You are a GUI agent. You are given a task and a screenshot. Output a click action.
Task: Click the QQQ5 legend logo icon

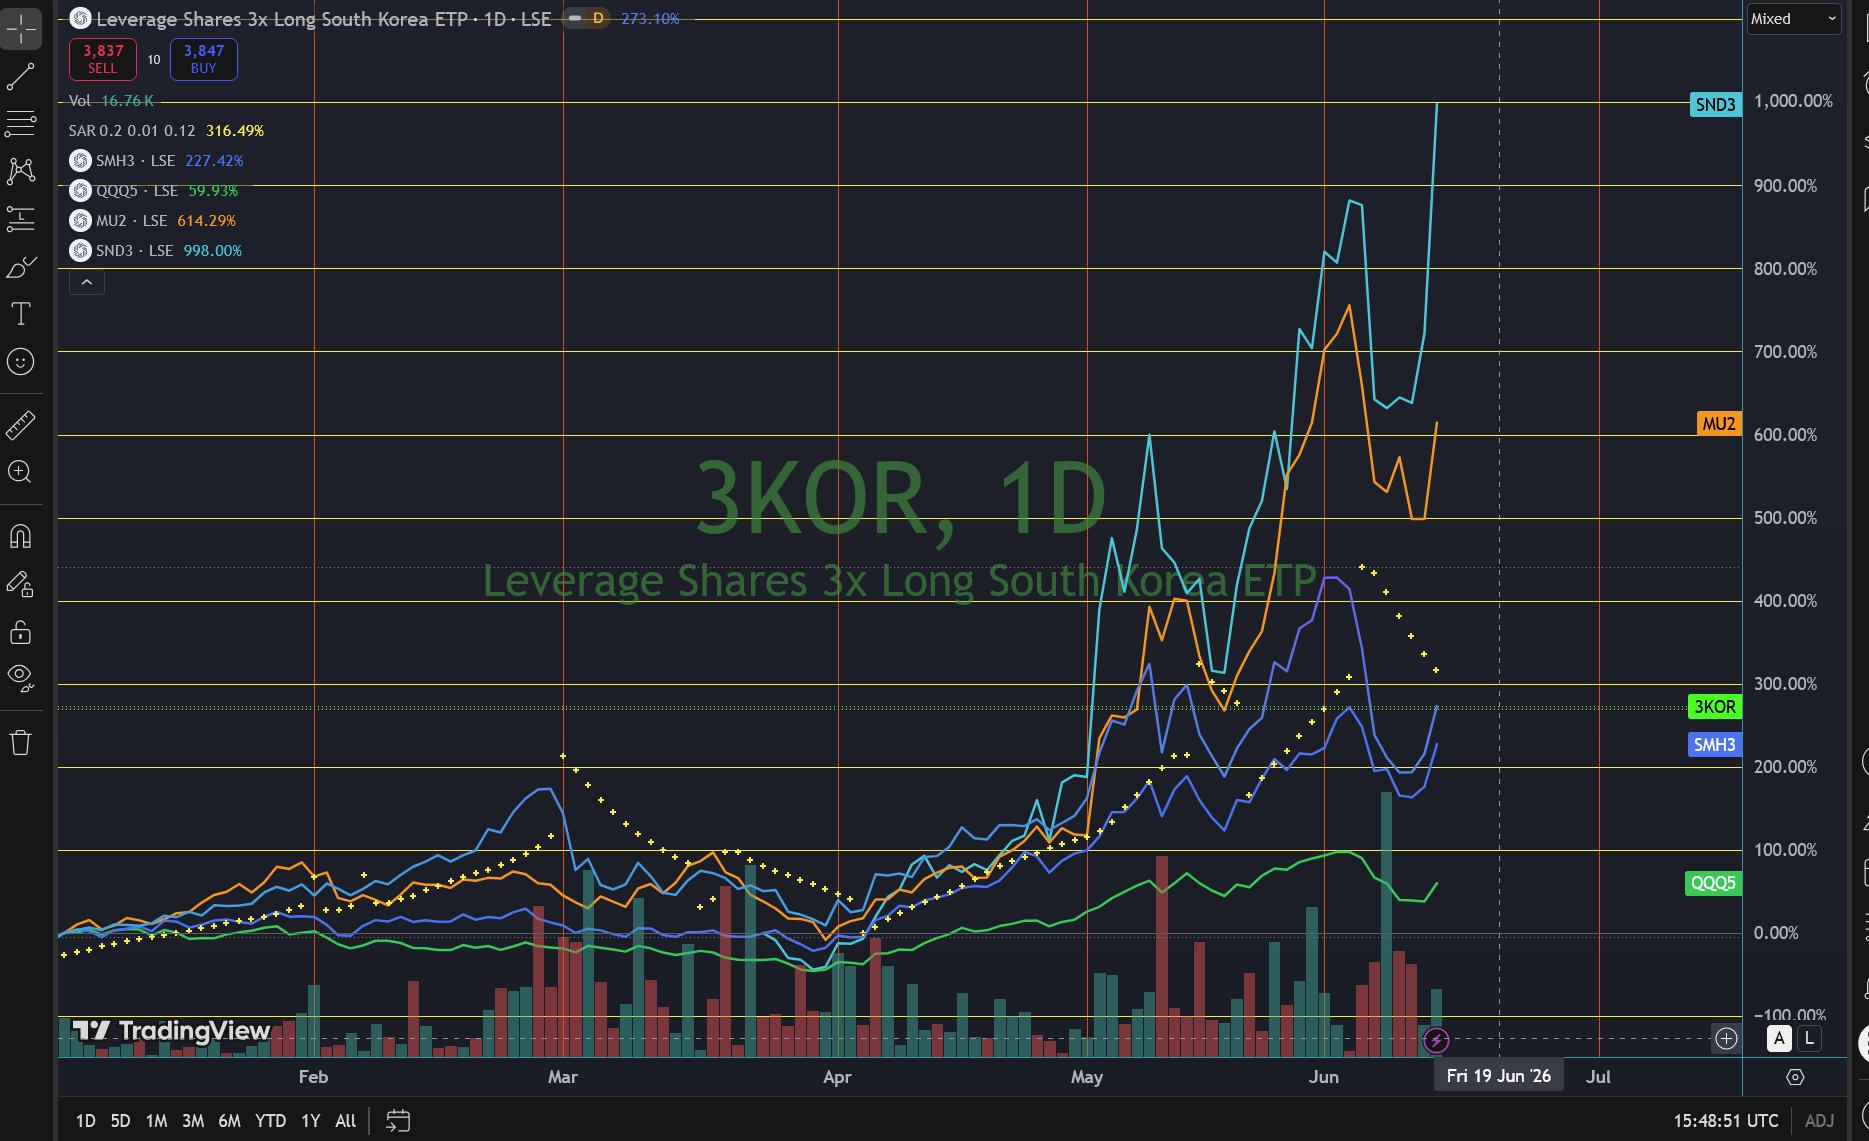coord(81,191)
